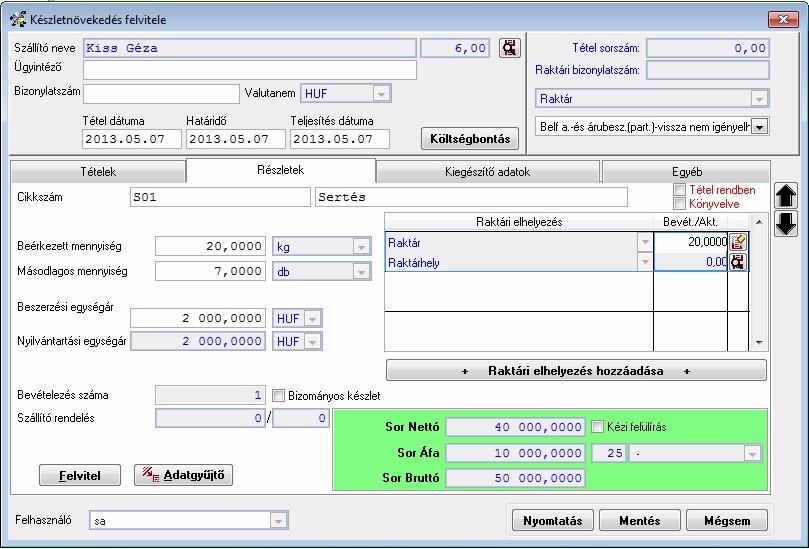Click the Mégsem button
809x549 pixels.
coord(727,521)
